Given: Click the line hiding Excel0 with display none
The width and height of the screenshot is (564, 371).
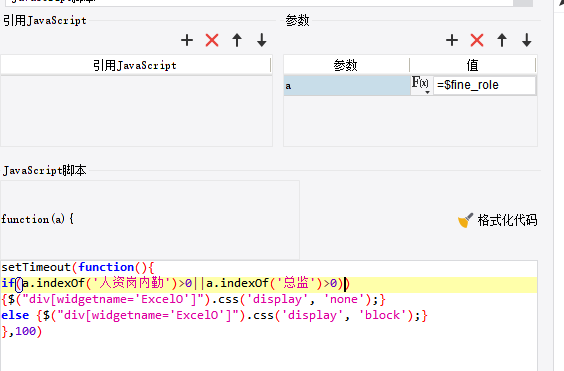Looking at the screenshot, I should [x=194, y=299].
